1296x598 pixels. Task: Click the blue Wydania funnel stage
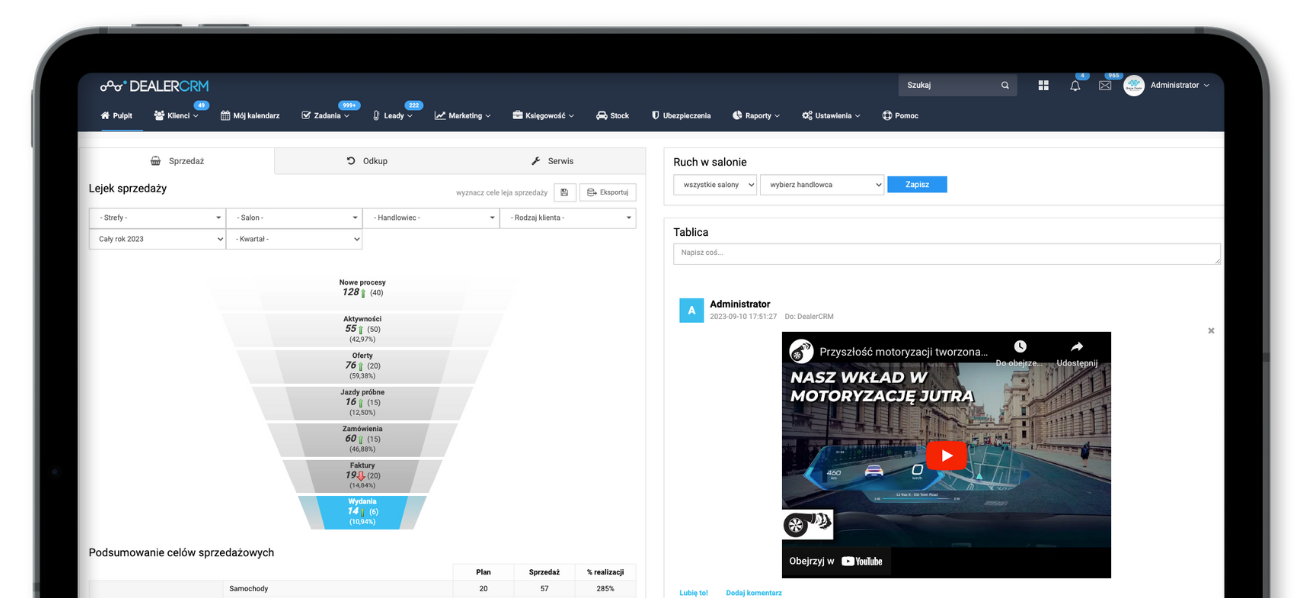pos(362,511)
